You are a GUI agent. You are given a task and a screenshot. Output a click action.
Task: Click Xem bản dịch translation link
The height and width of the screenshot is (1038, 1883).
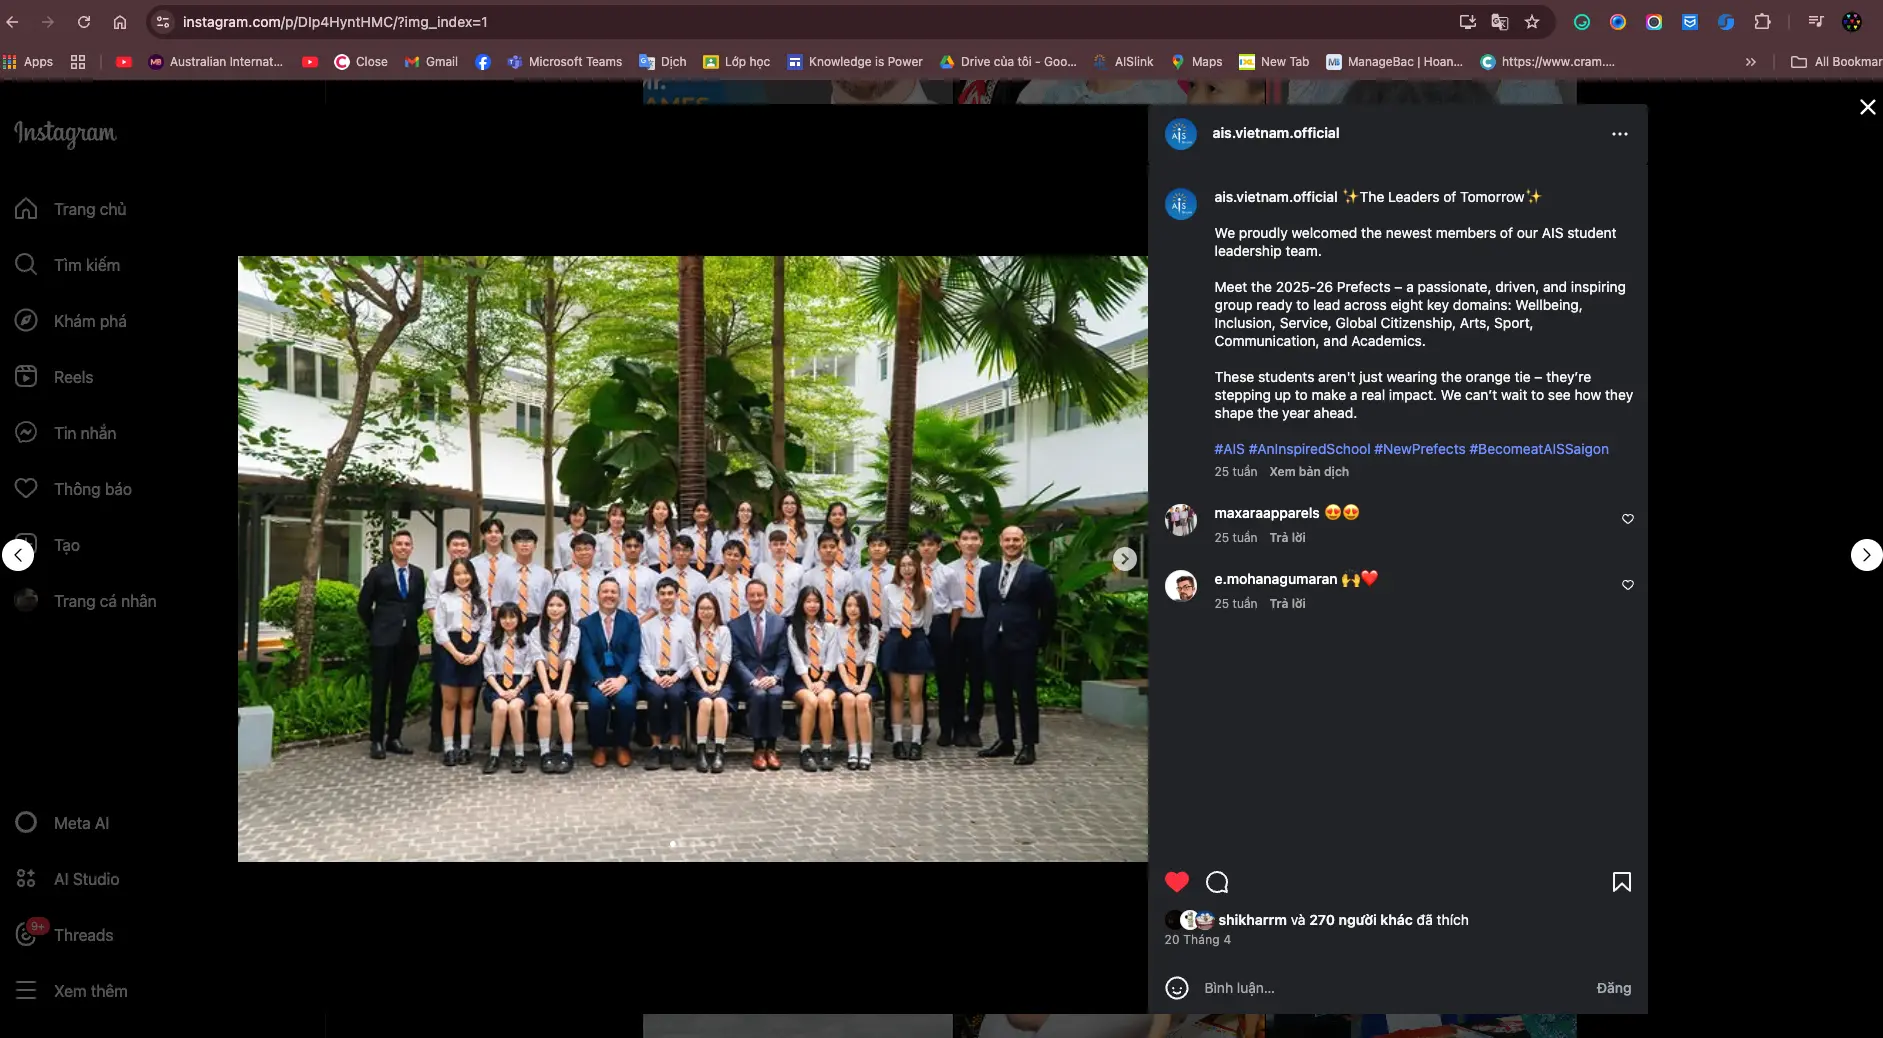click(1308, 472)
